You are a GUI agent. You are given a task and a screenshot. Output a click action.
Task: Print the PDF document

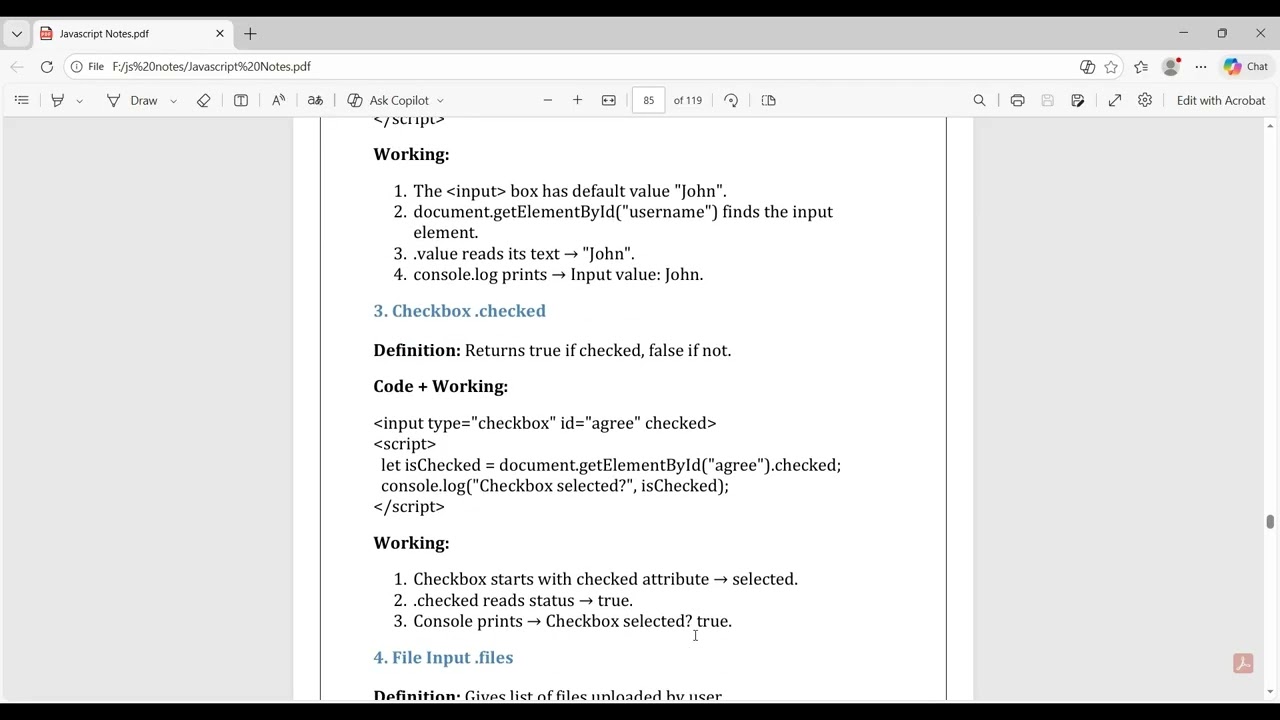[1017, 100]
